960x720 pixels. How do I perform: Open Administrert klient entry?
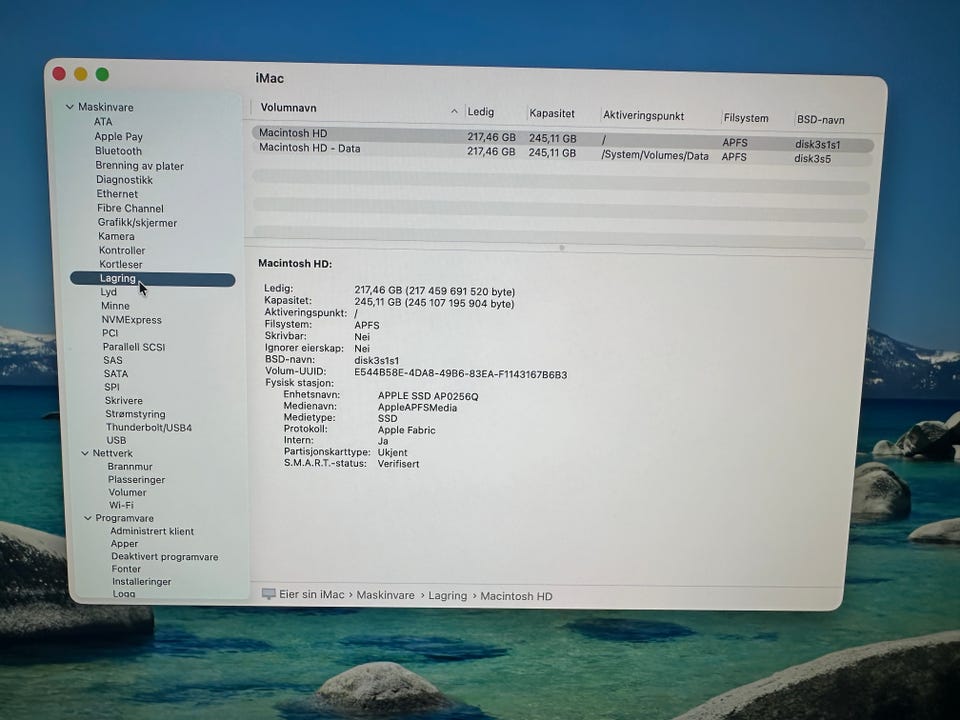pyautogui.click(x=152, y=531)
